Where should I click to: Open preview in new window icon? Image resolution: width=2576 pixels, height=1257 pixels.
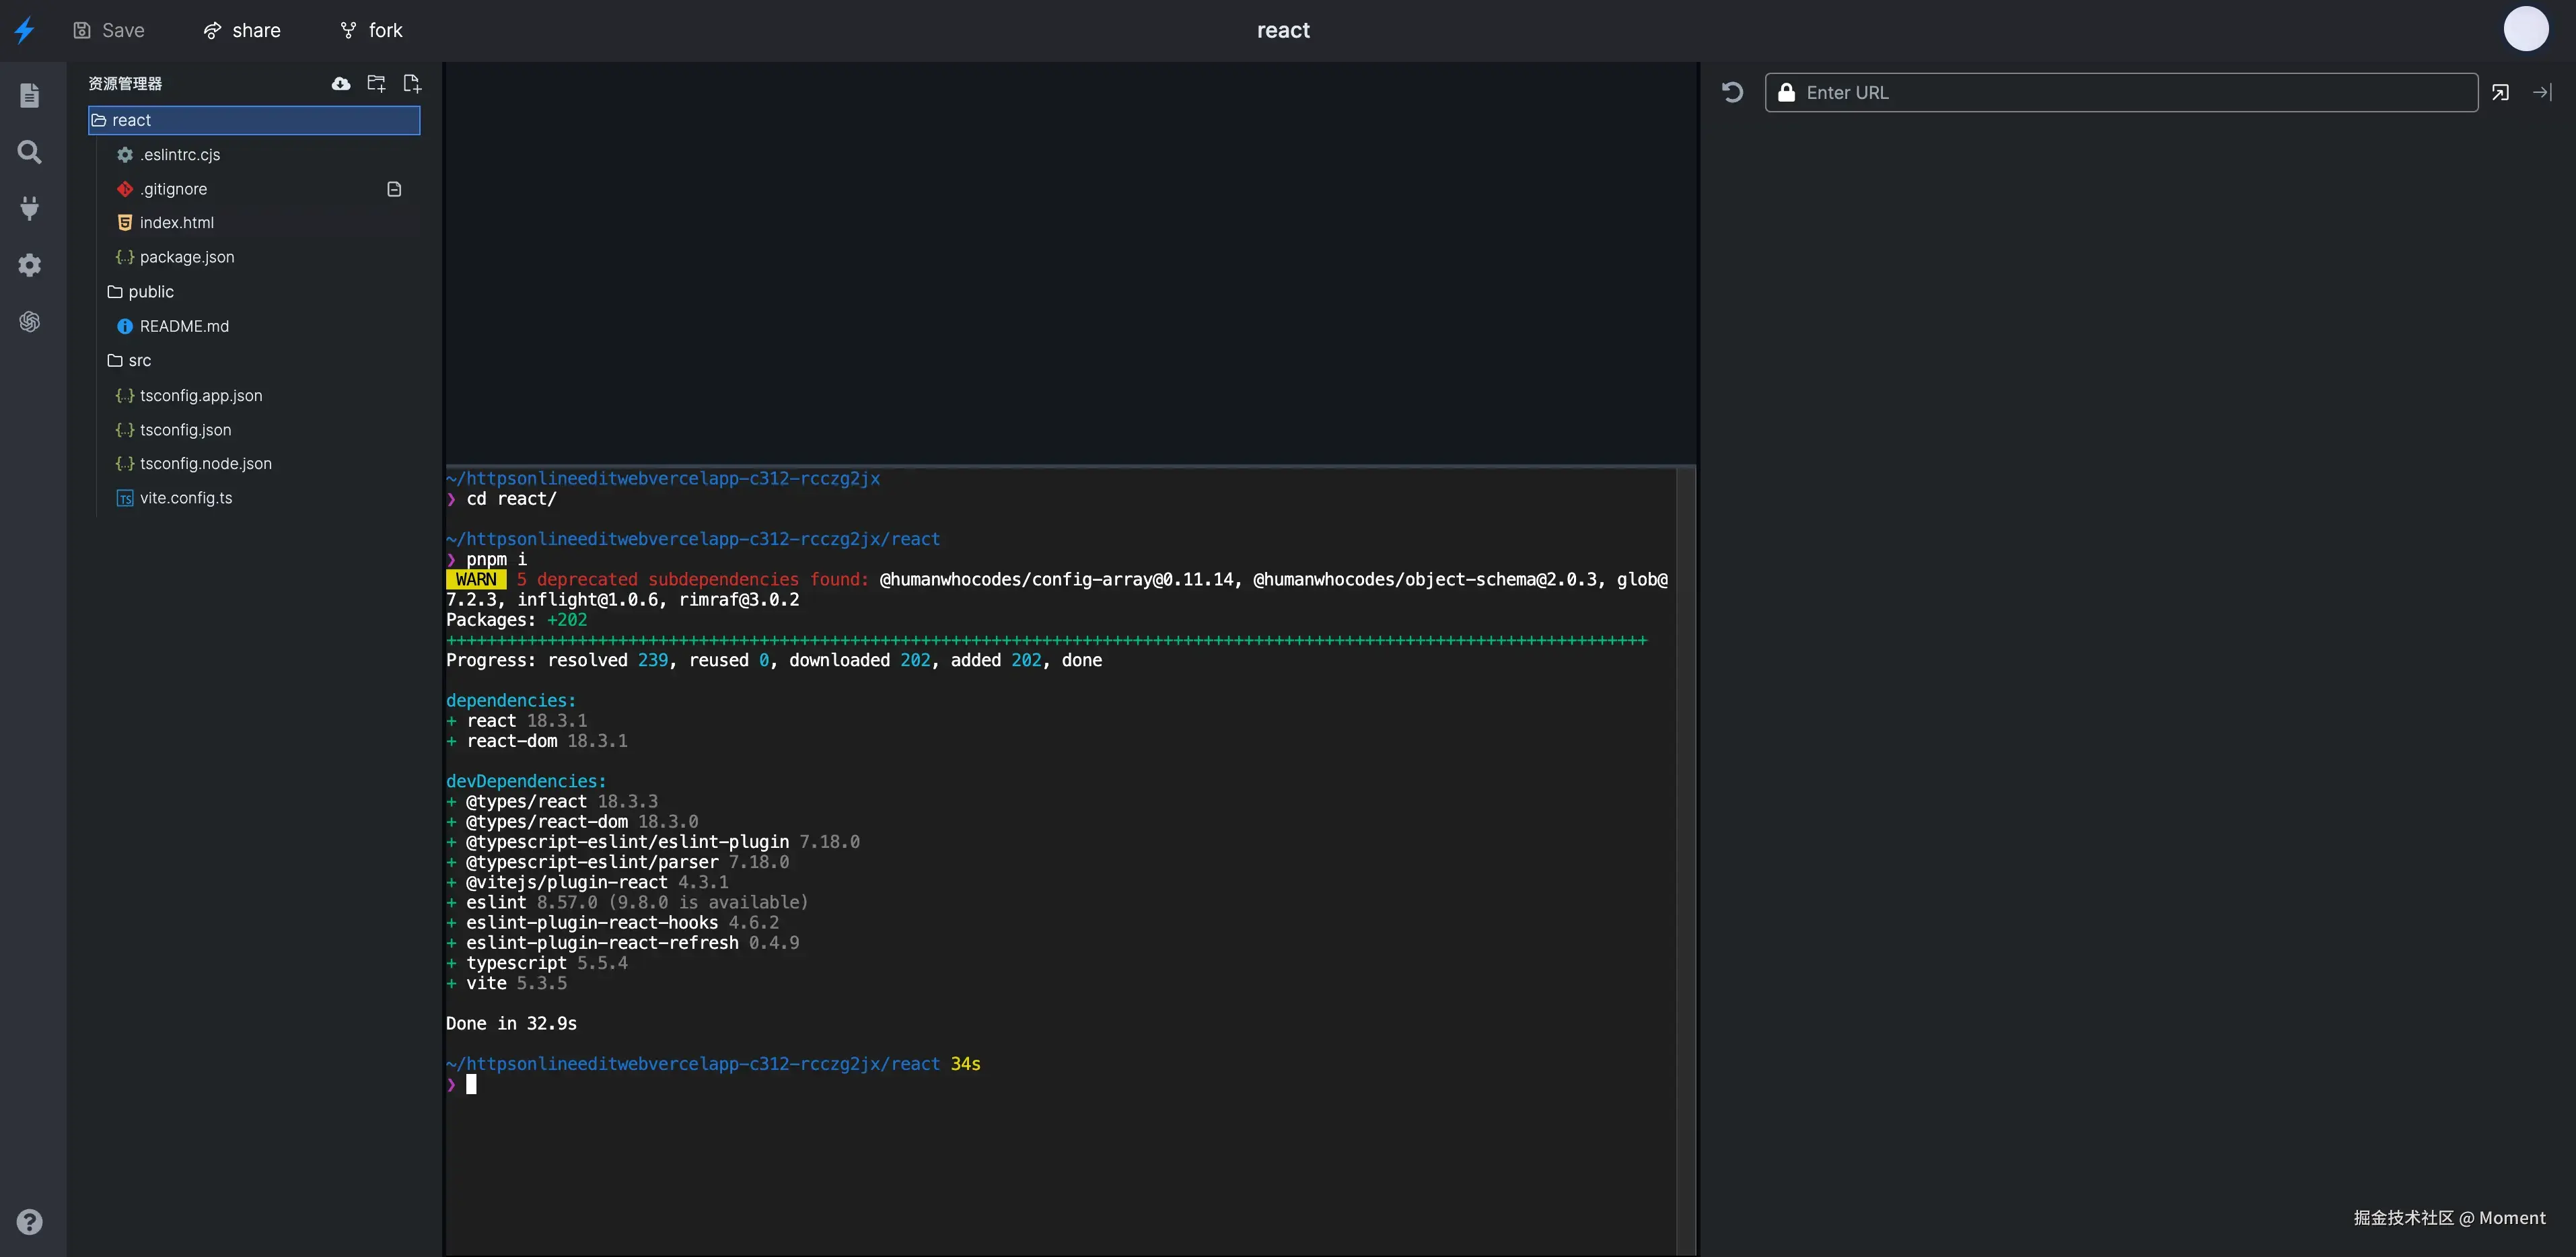[2500, 93]
